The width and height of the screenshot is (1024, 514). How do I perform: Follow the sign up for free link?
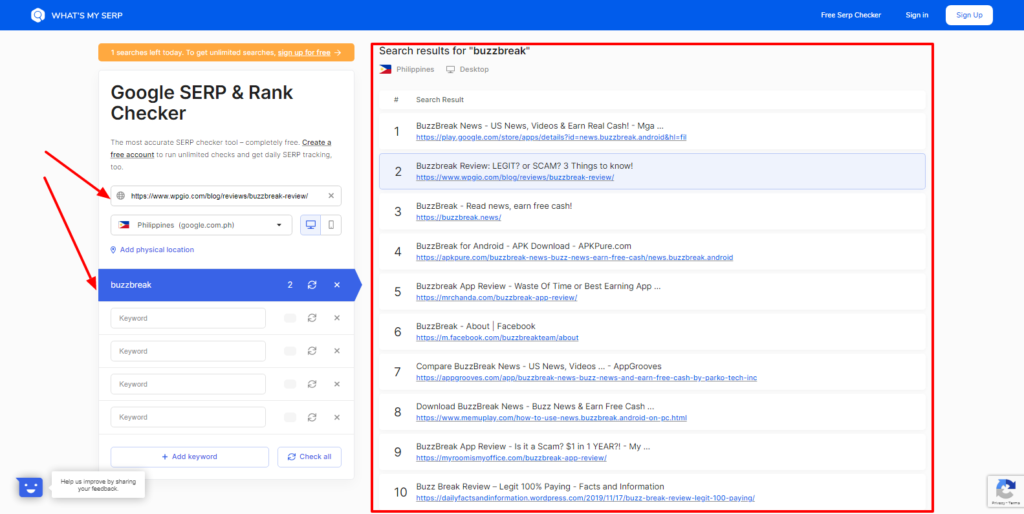coord(304,53)
